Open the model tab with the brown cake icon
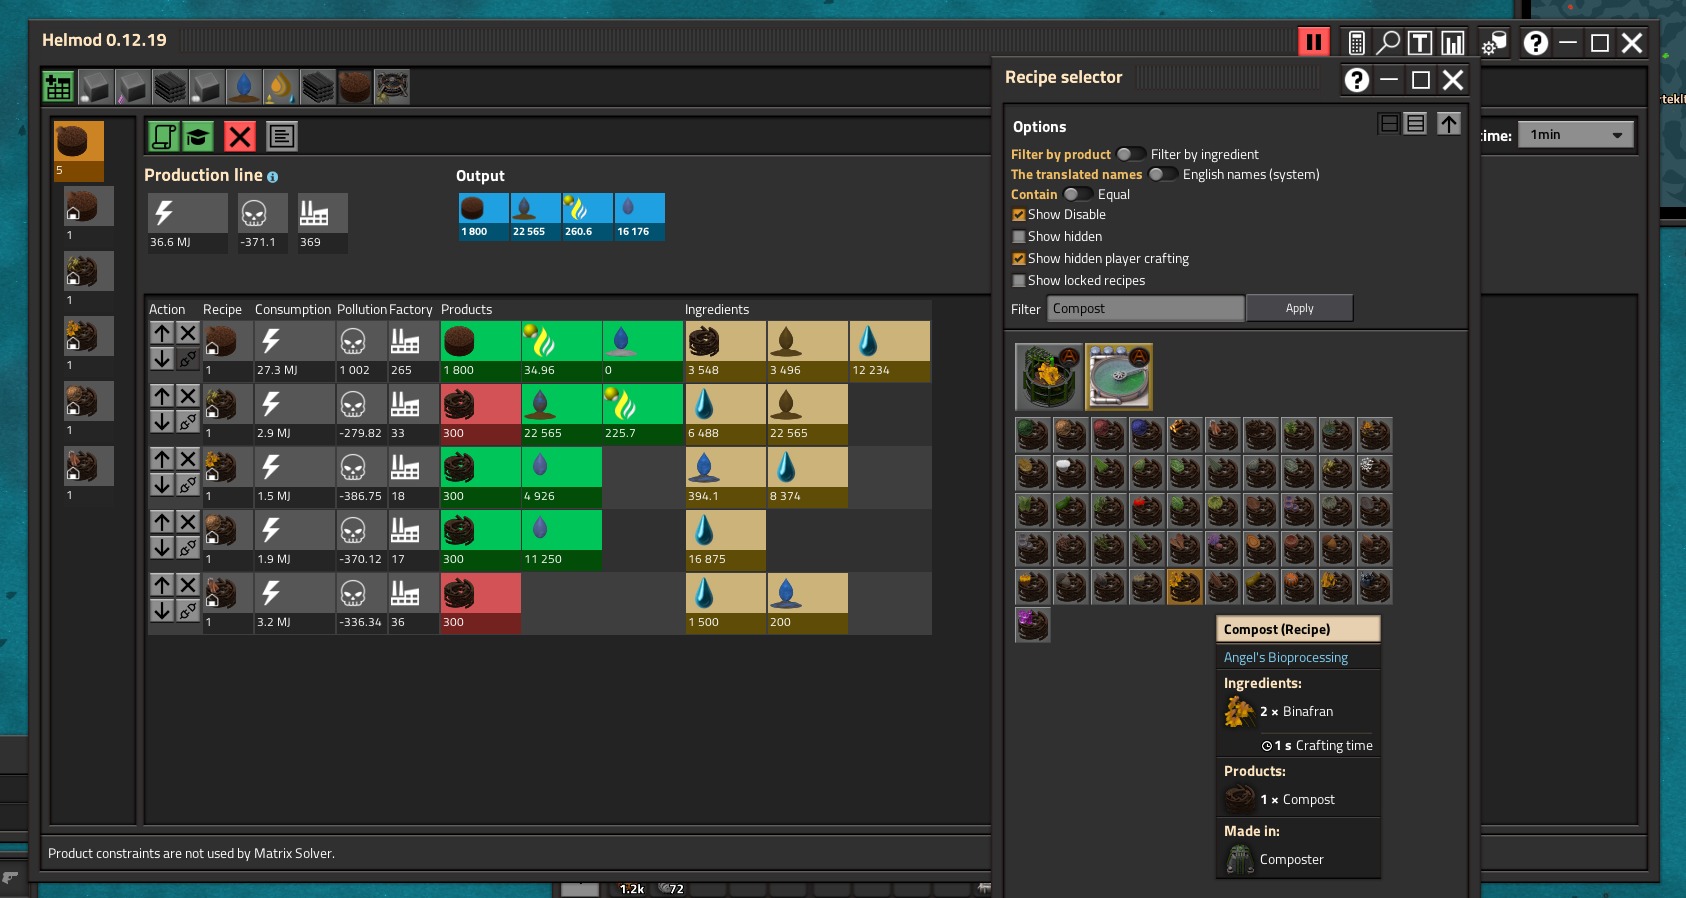 coord(355,87)
